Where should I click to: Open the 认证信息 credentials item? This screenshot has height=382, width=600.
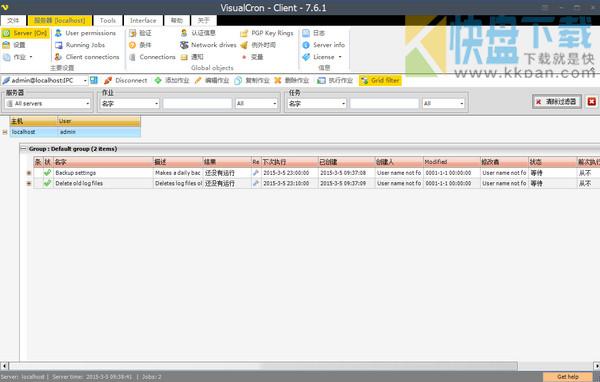pyautogui.click(x=198, y=33)
